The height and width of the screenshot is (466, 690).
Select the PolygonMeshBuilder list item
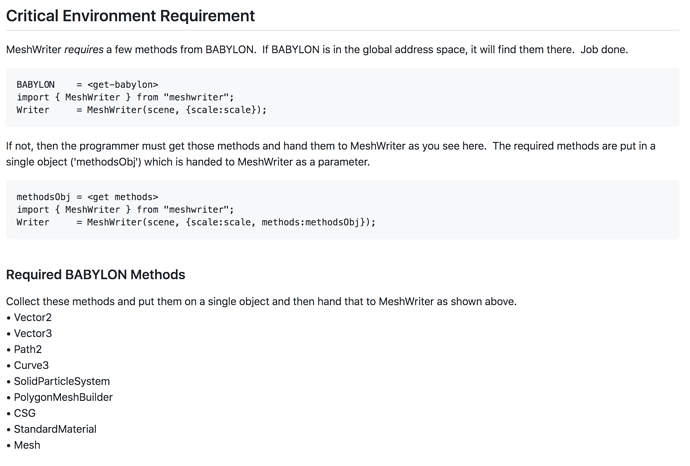(x=63, y=397)
